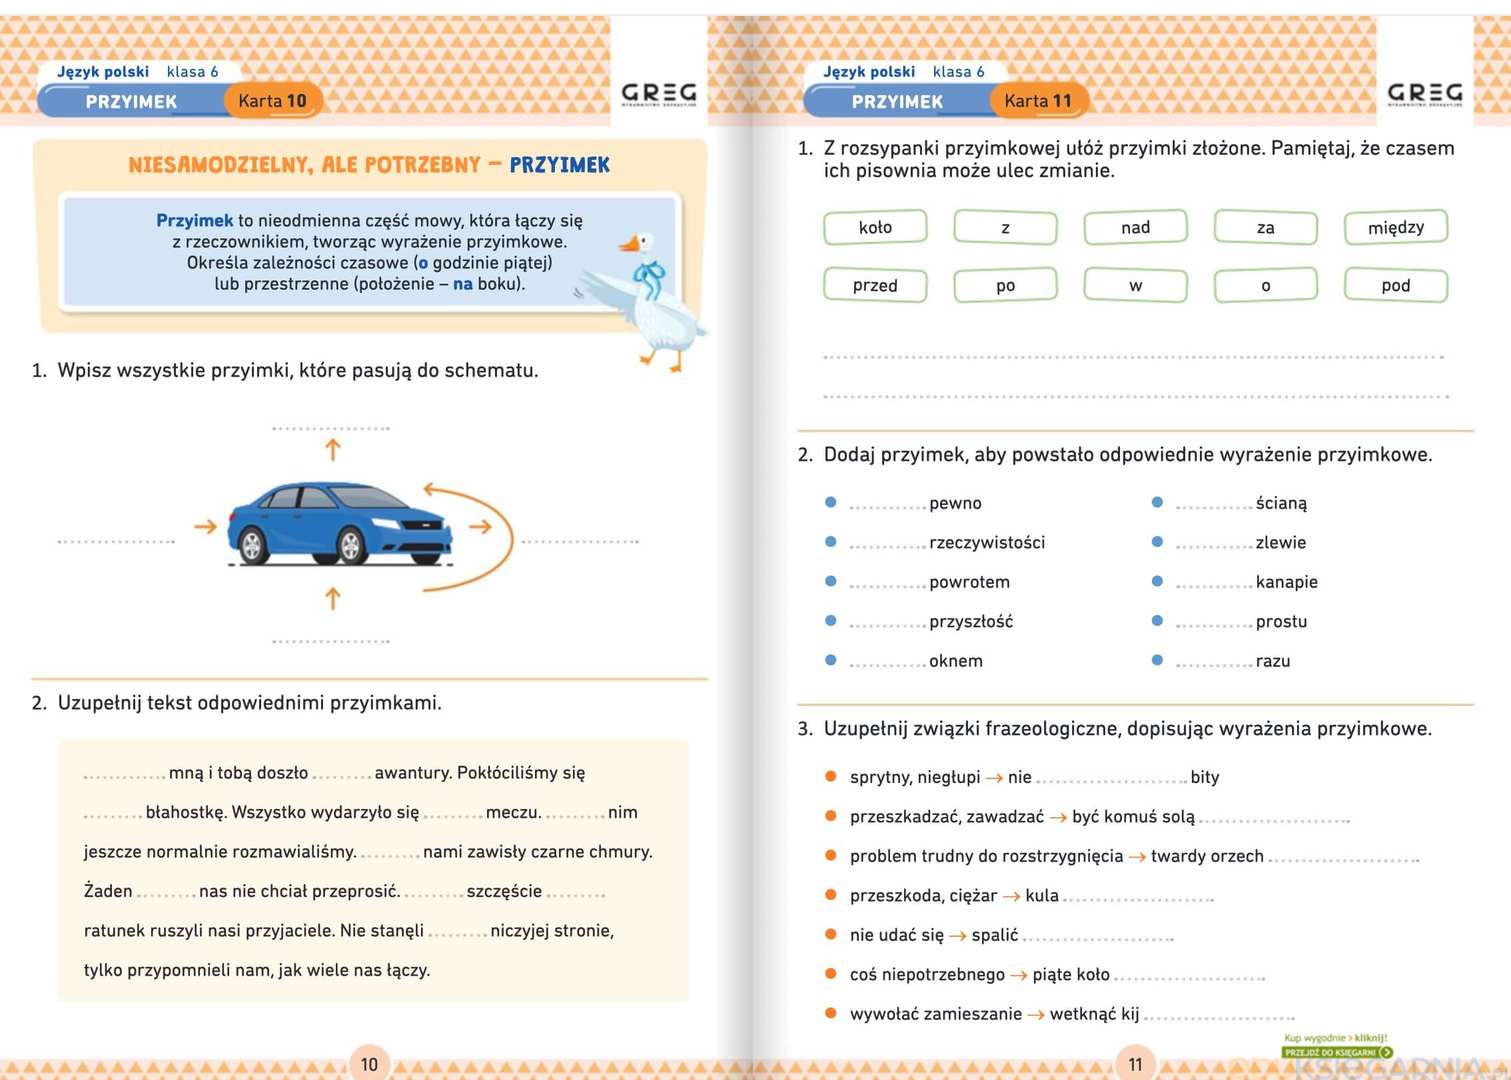The width and height of the screenshot is (1511, 1080).
Task: Click the PRZYIMEK header on Karta 10
Action: (x=131, y=101)
